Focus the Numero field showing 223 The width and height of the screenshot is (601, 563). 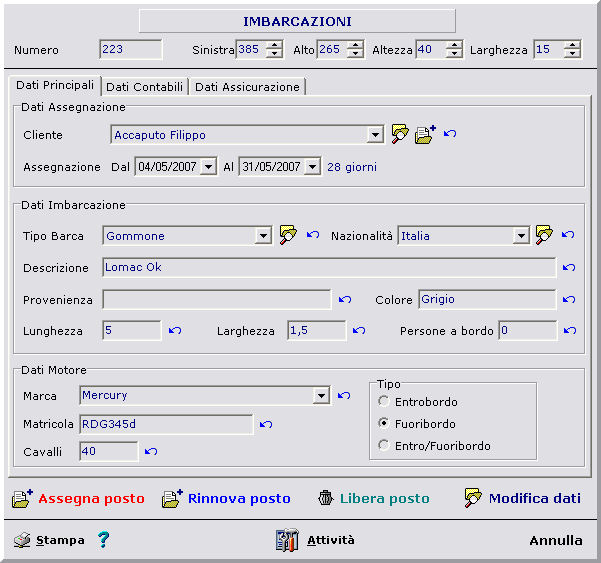pyautogui.click(x=130, y=49)
